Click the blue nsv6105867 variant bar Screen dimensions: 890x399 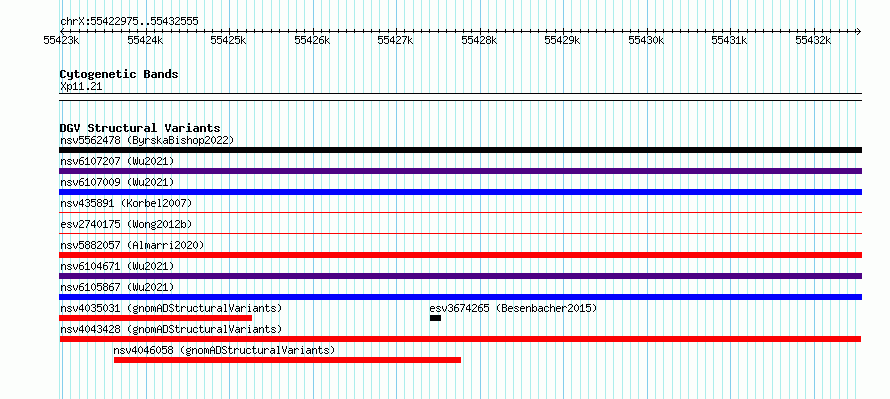pos(460,297)
